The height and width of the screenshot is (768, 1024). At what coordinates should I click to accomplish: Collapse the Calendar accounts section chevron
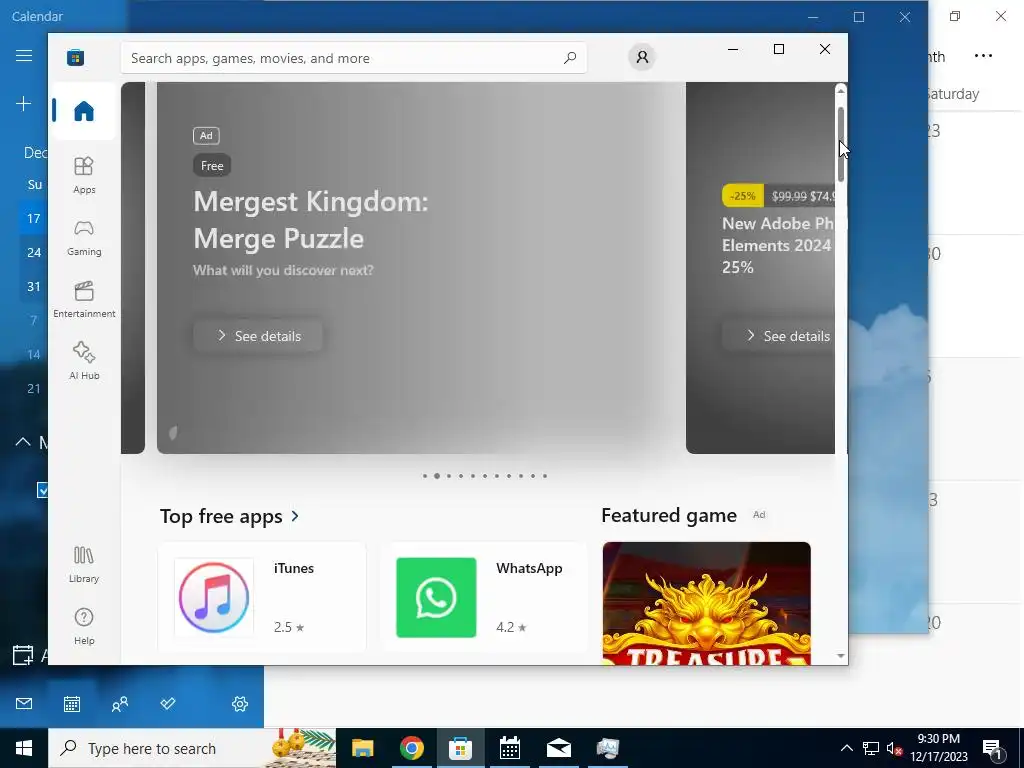pos(23,442)
